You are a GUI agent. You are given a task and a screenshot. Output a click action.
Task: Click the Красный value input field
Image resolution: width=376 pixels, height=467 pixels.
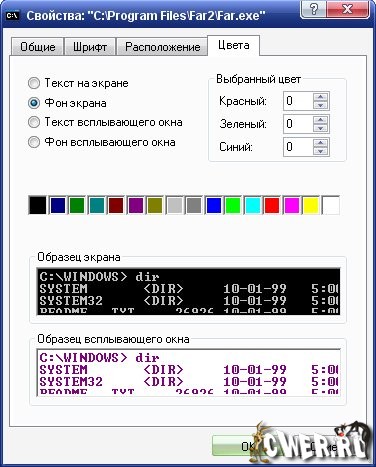[298, 101]
